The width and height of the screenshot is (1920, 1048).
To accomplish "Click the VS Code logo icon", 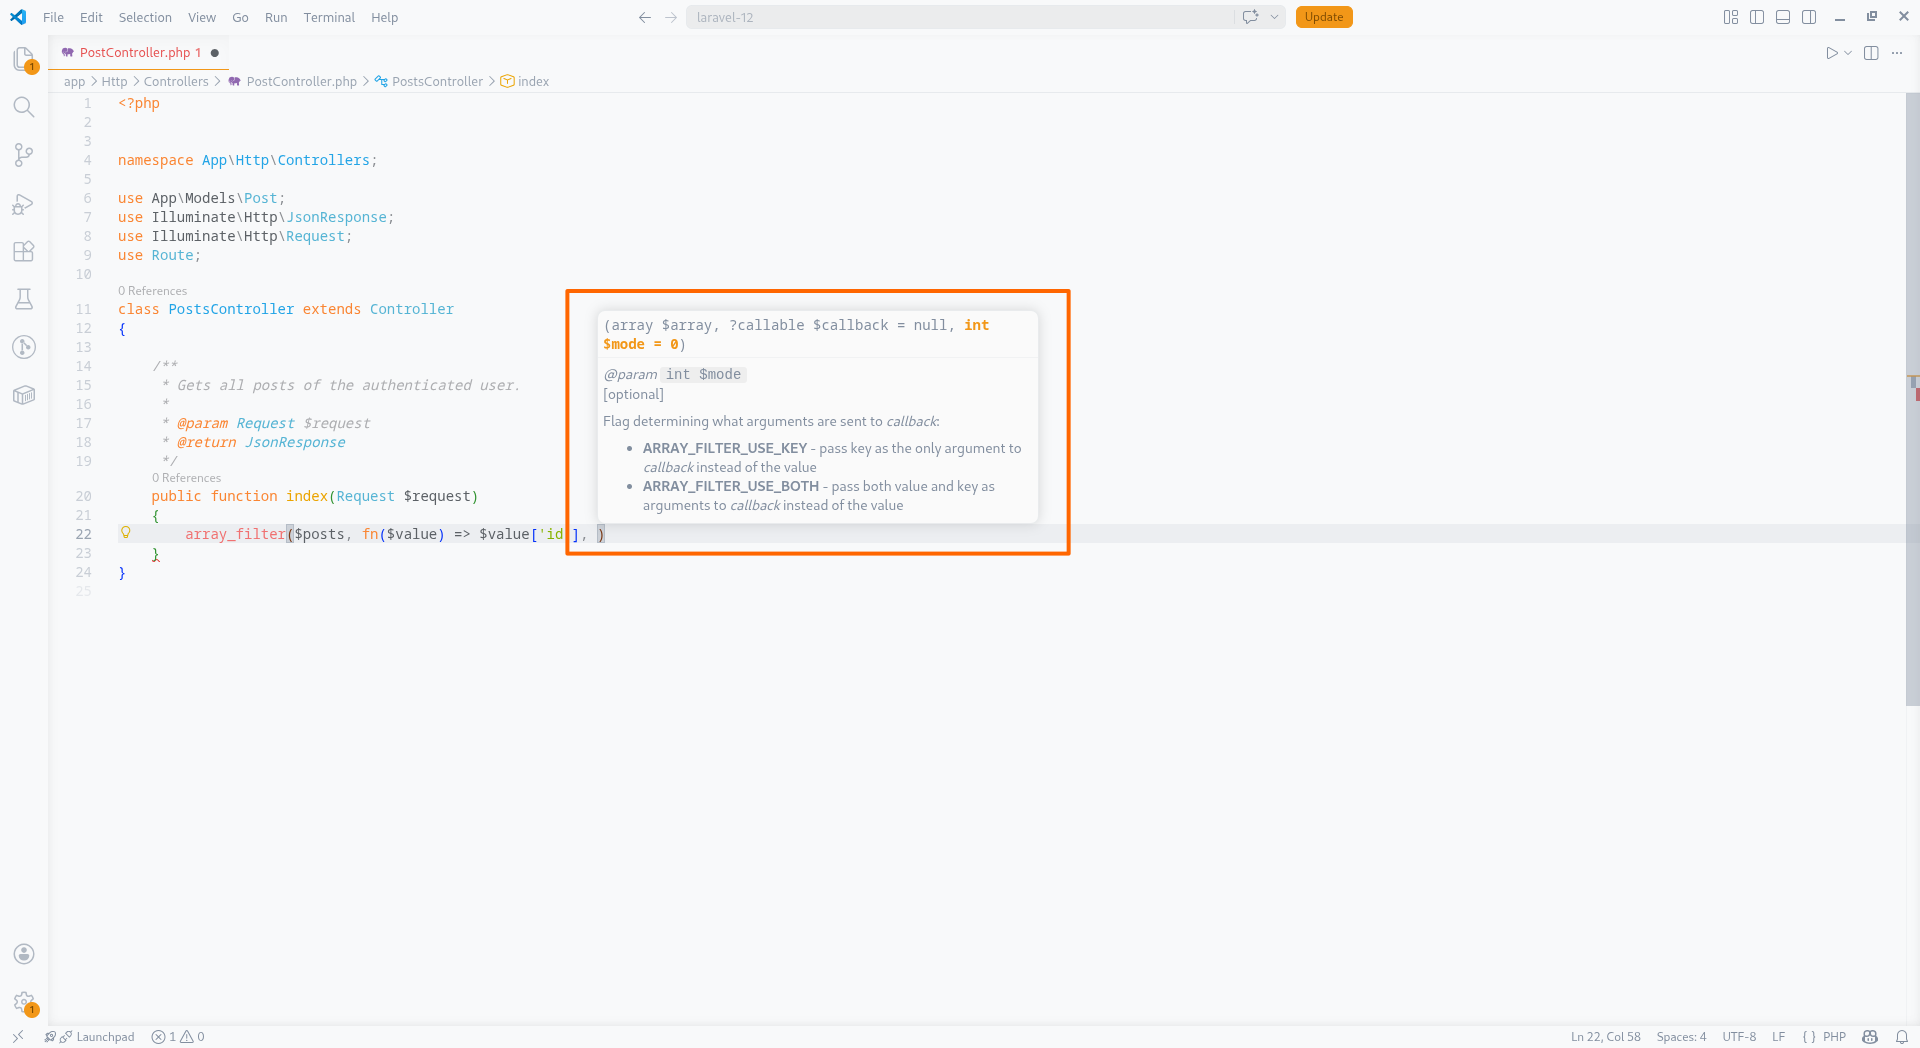I will pyautogui.click(x=18, y=17).
